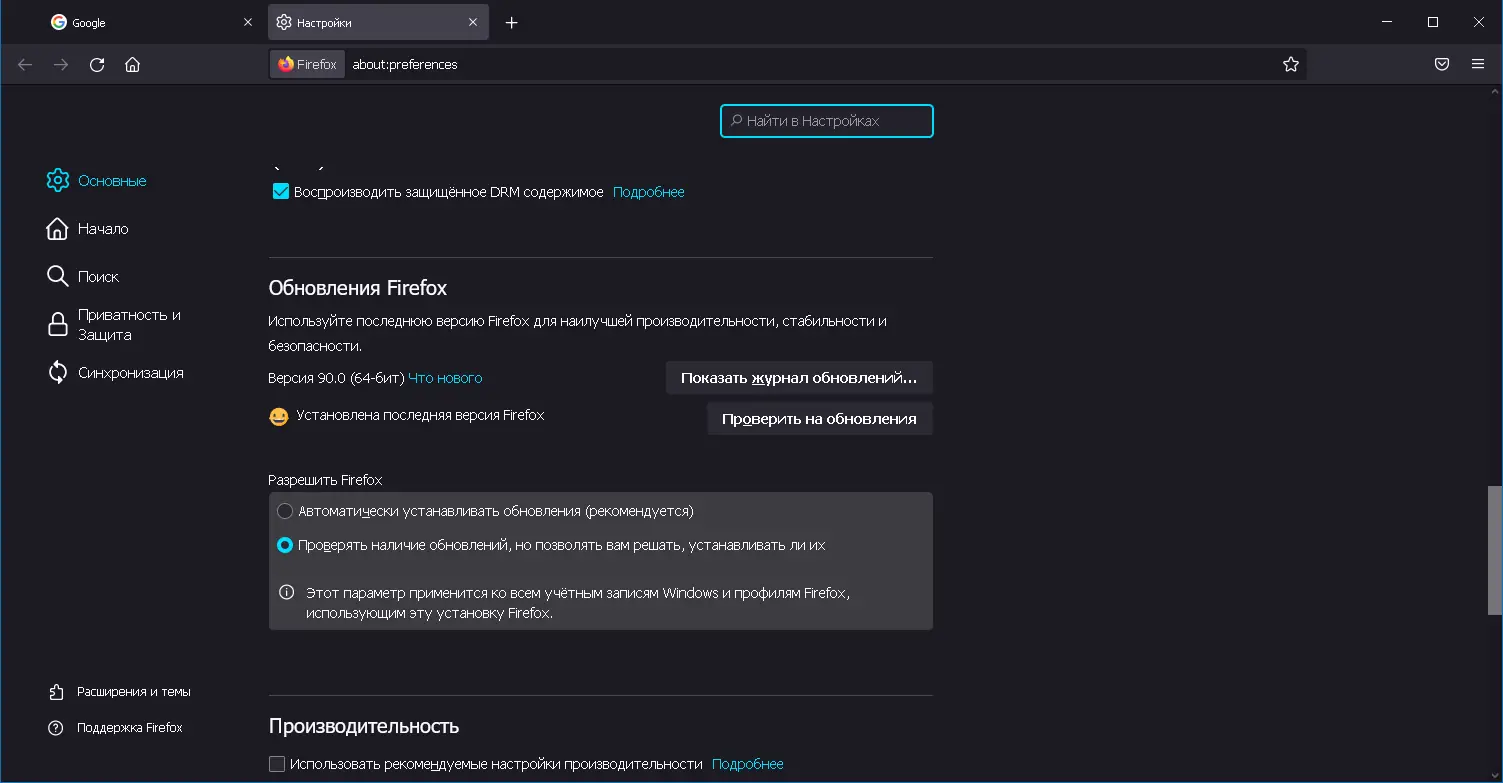Open the Firefox application menu
Image resolution: width=1503 pixels, height=783 pixels.
coord(1478,63)
